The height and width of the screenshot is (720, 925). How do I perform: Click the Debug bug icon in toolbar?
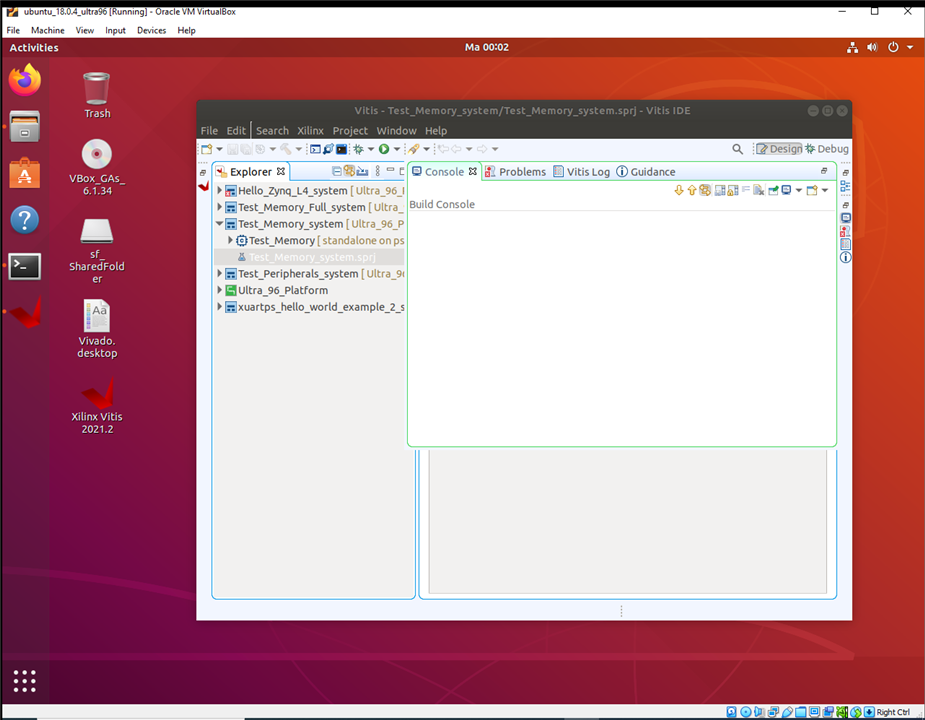(358, 149)
